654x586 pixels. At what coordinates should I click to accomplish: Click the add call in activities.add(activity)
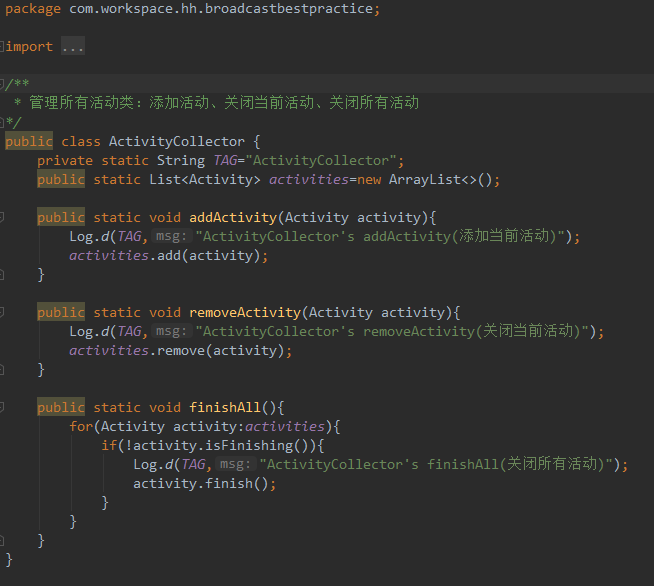pos(169,255)
